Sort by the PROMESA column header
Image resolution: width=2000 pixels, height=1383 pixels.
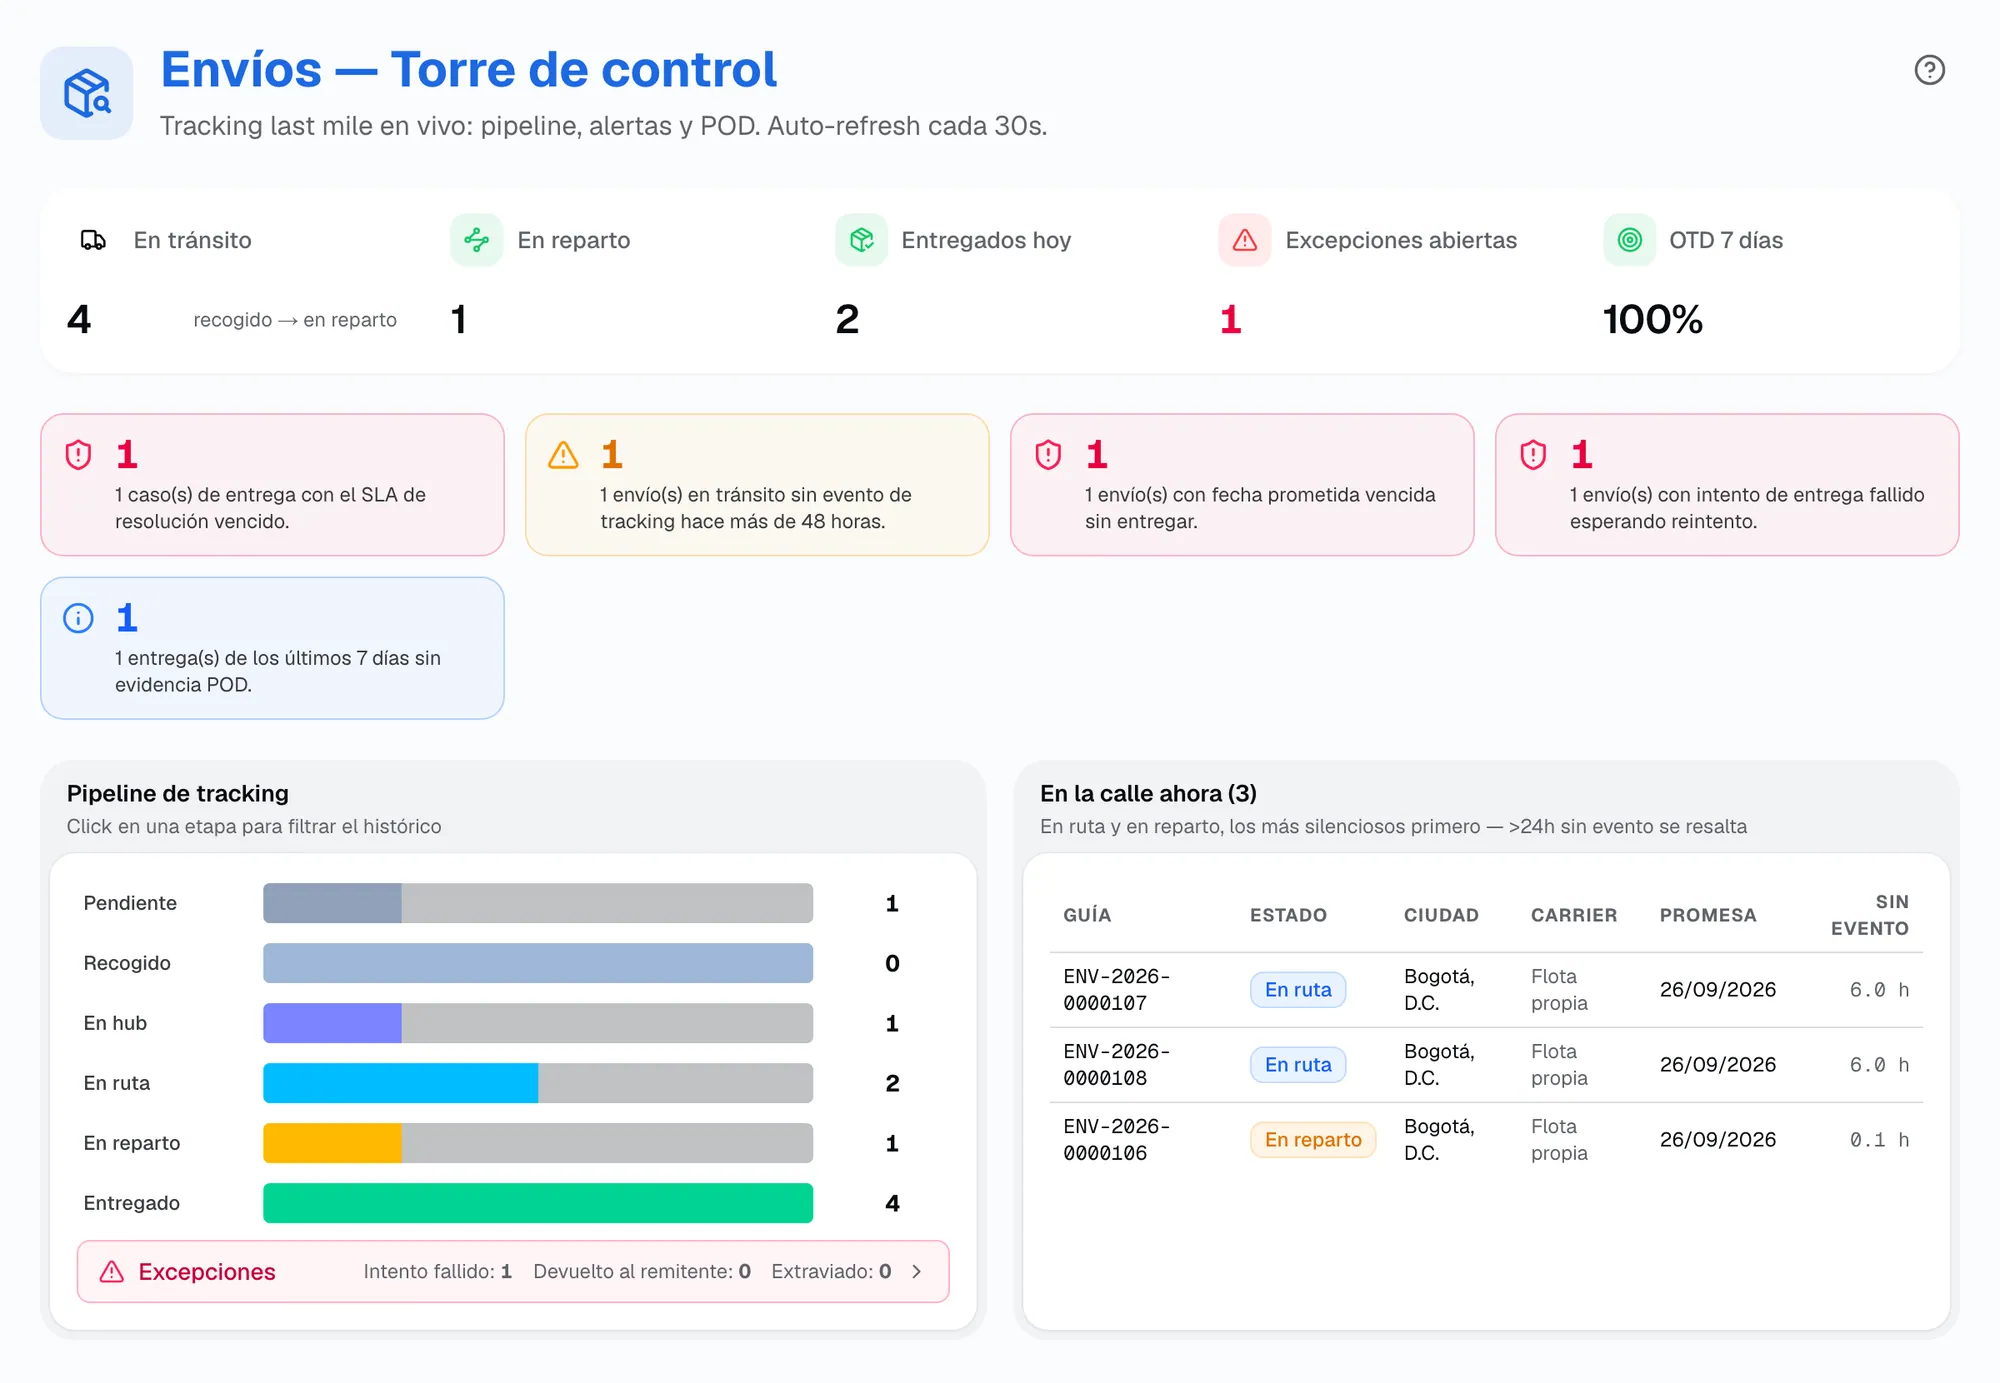(1708, 915)
